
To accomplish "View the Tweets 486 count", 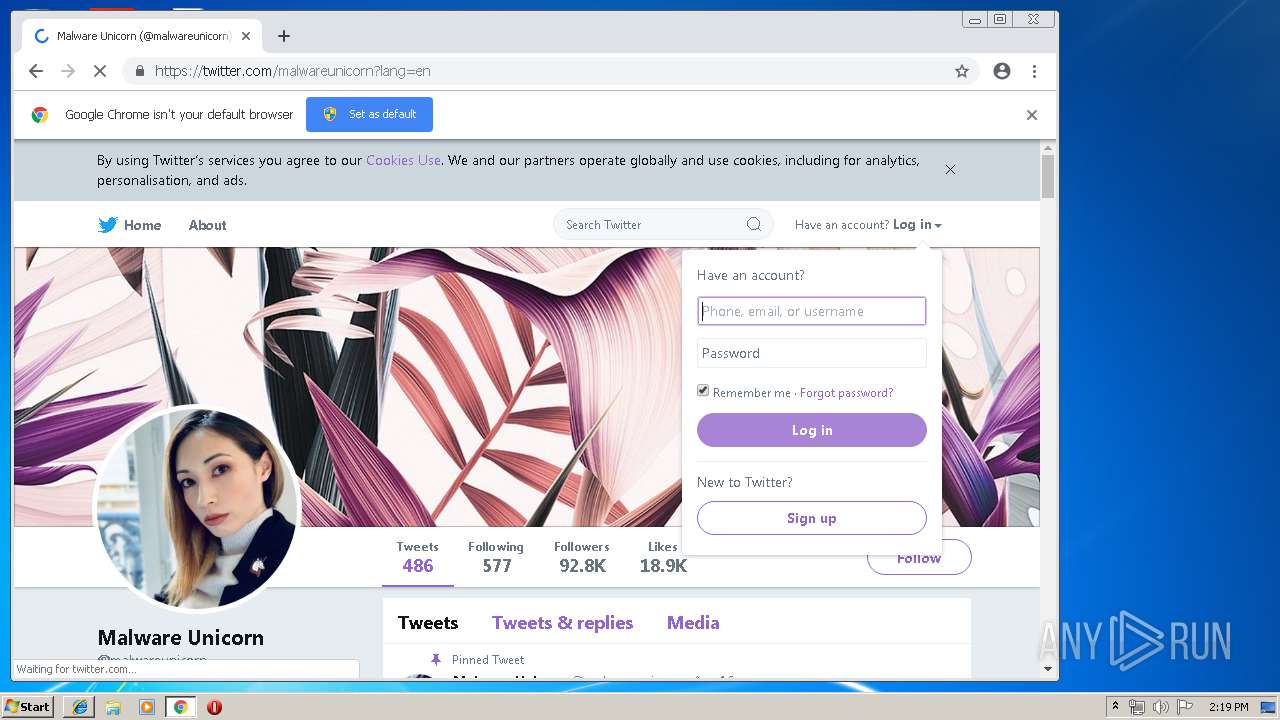I will 417,557.
